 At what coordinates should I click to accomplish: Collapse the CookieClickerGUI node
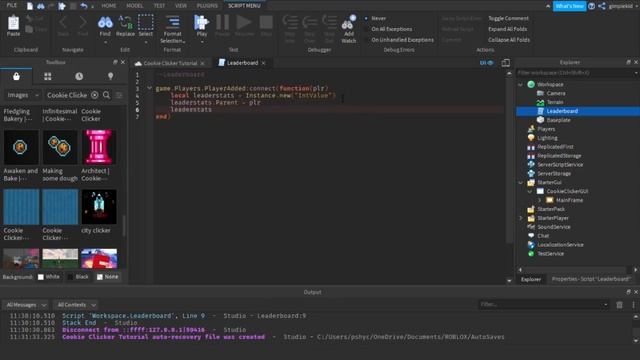pos(530,191)
